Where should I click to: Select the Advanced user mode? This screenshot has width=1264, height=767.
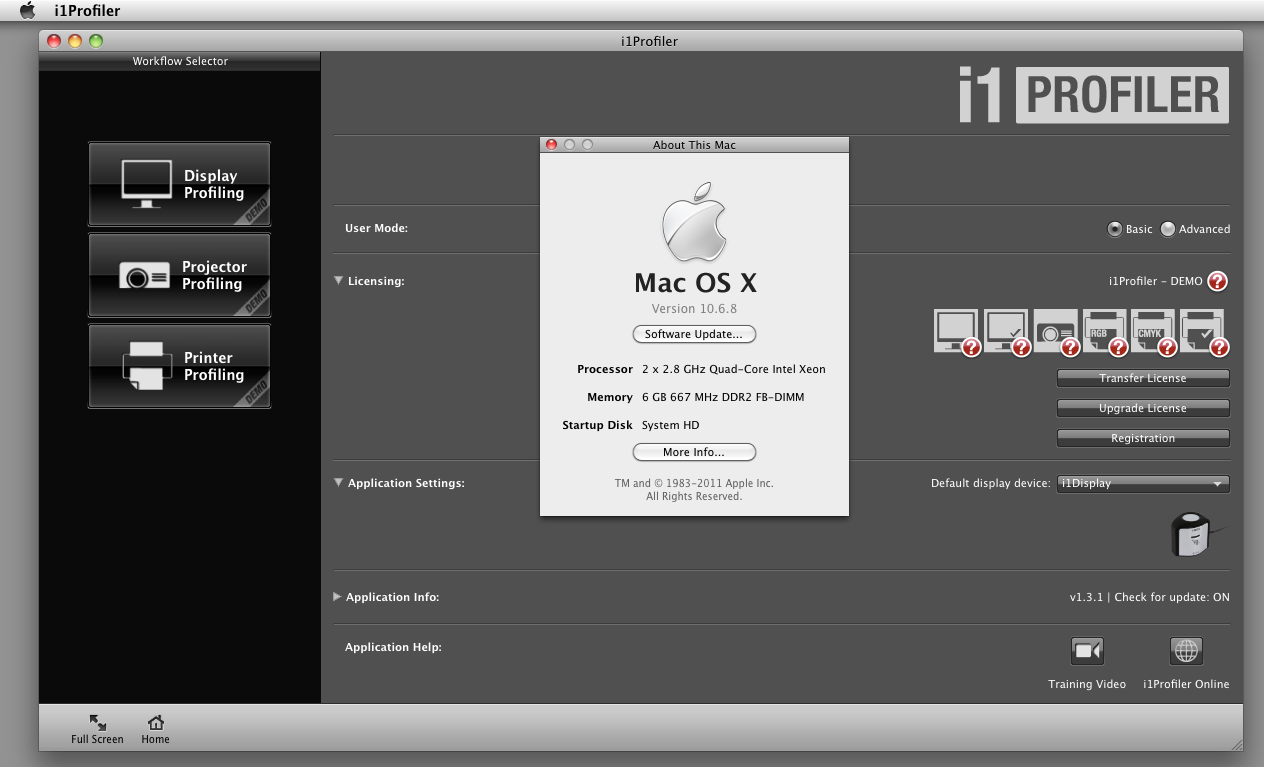coord(1168,229)
